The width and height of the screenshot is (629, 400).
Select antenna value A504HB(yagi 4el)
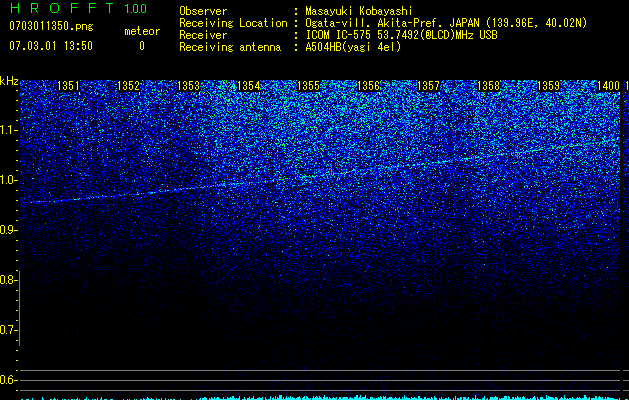[353, 47]
